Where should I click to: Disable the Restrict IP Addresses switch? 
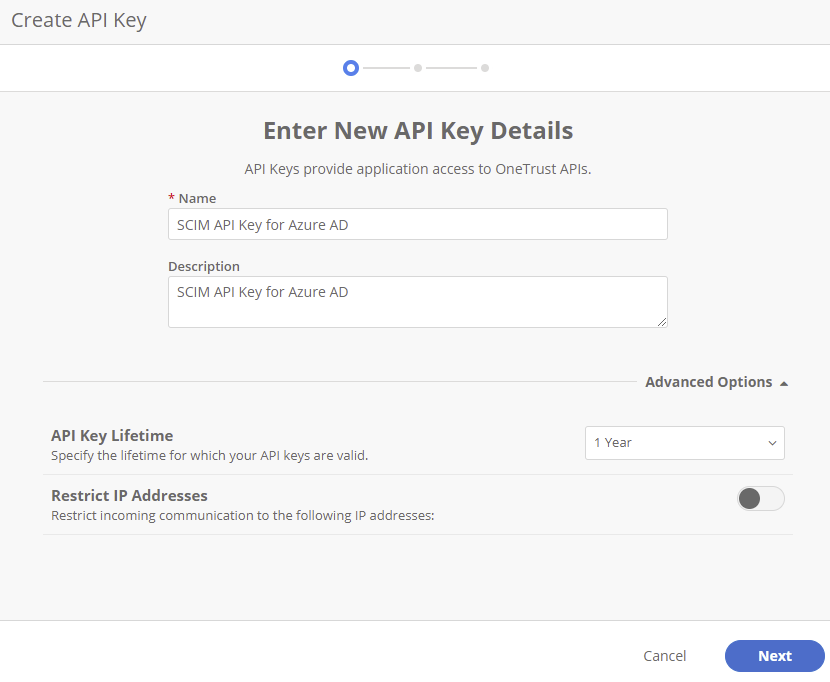coord(760,498)
